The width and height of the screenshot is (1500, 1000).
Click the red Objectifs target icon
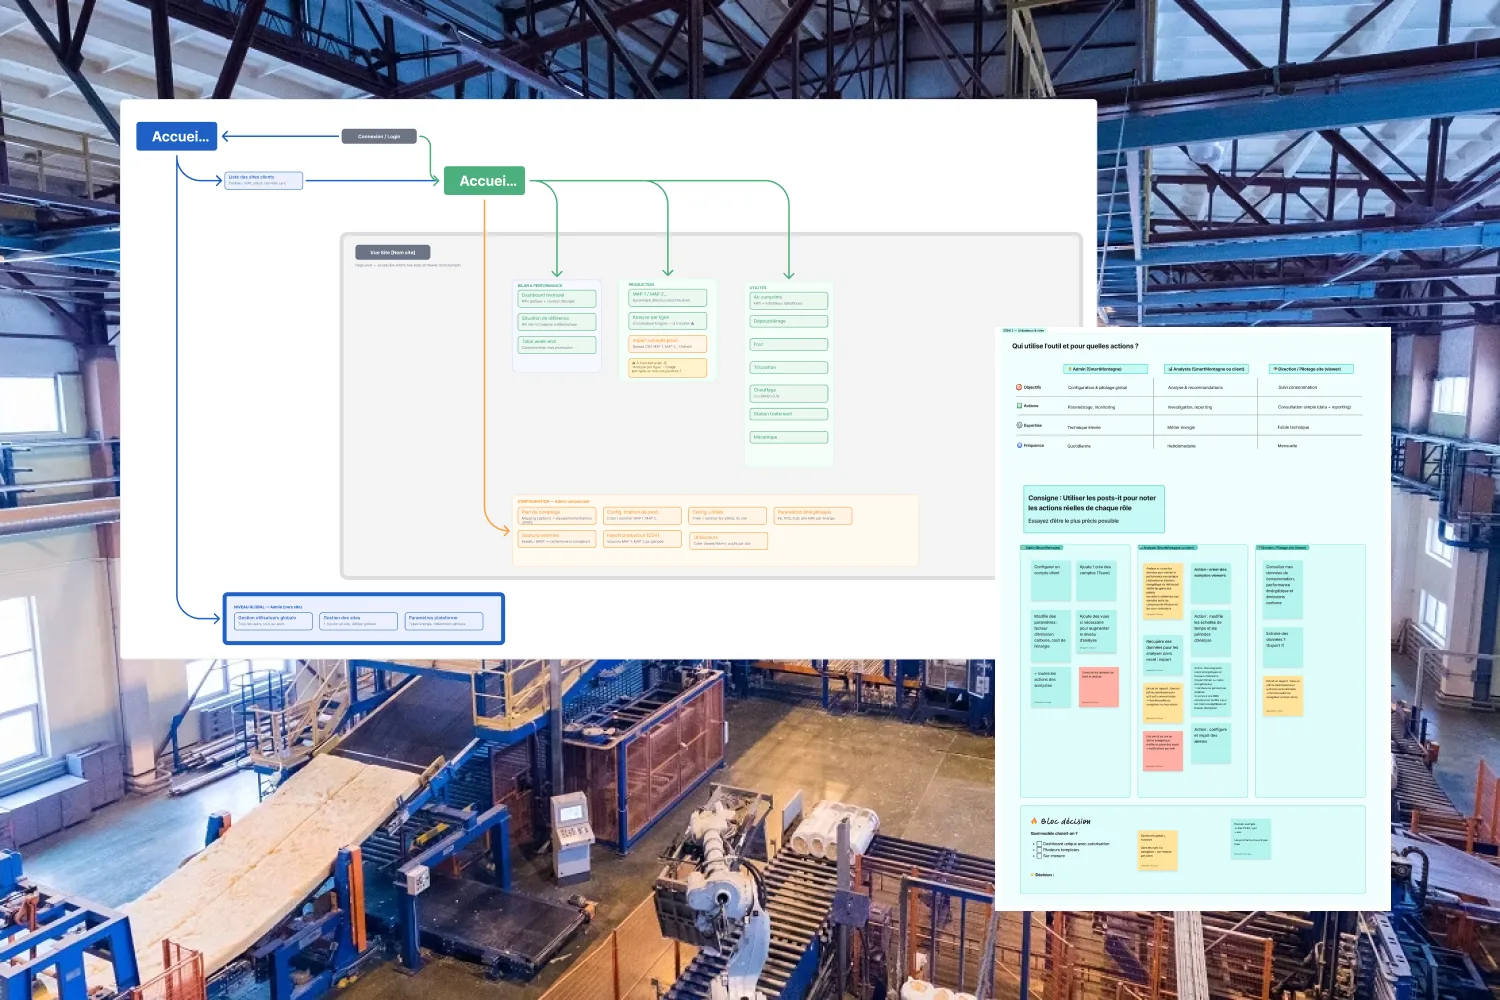1019,387
